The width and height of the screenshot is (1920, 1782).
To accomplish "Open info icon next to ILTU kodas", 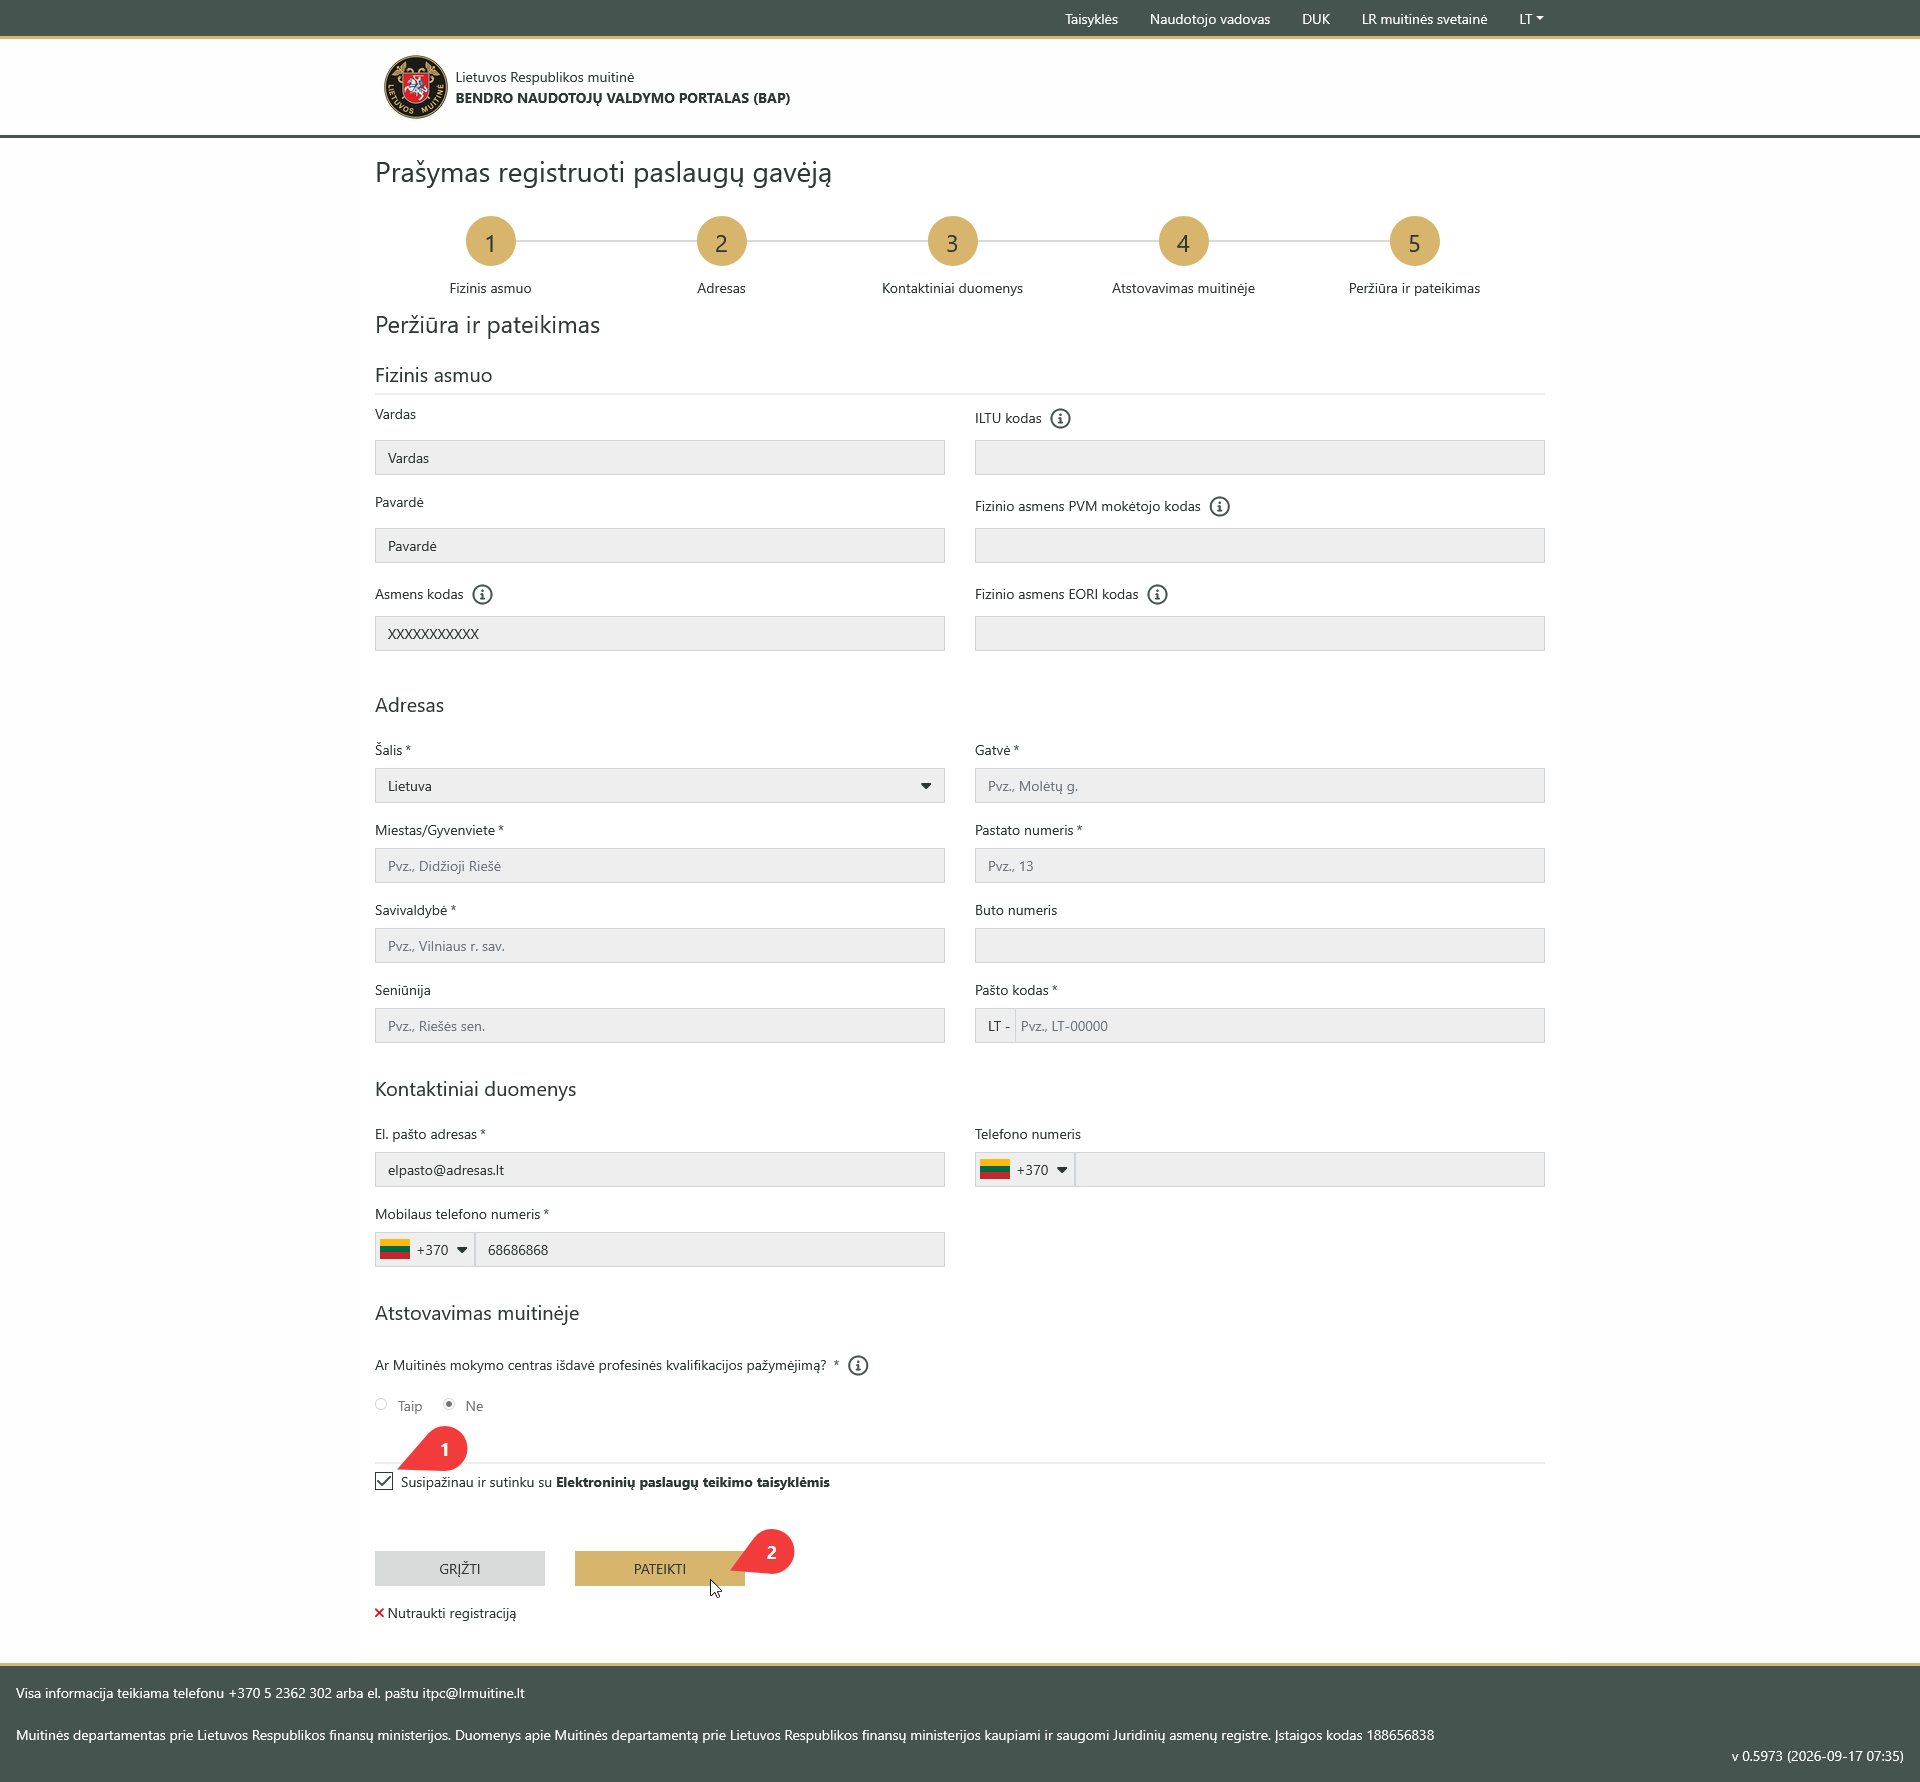I will 1060,419.
